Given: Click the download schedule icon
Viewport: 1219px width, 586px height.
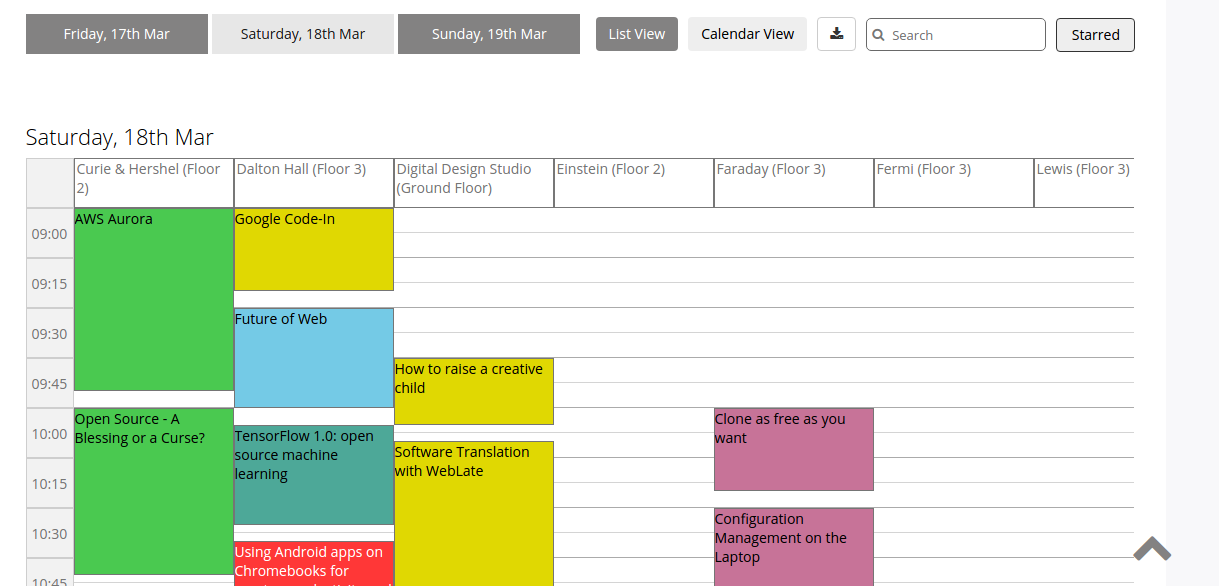Looking at the screenshot, I should [x=836, y=34].
